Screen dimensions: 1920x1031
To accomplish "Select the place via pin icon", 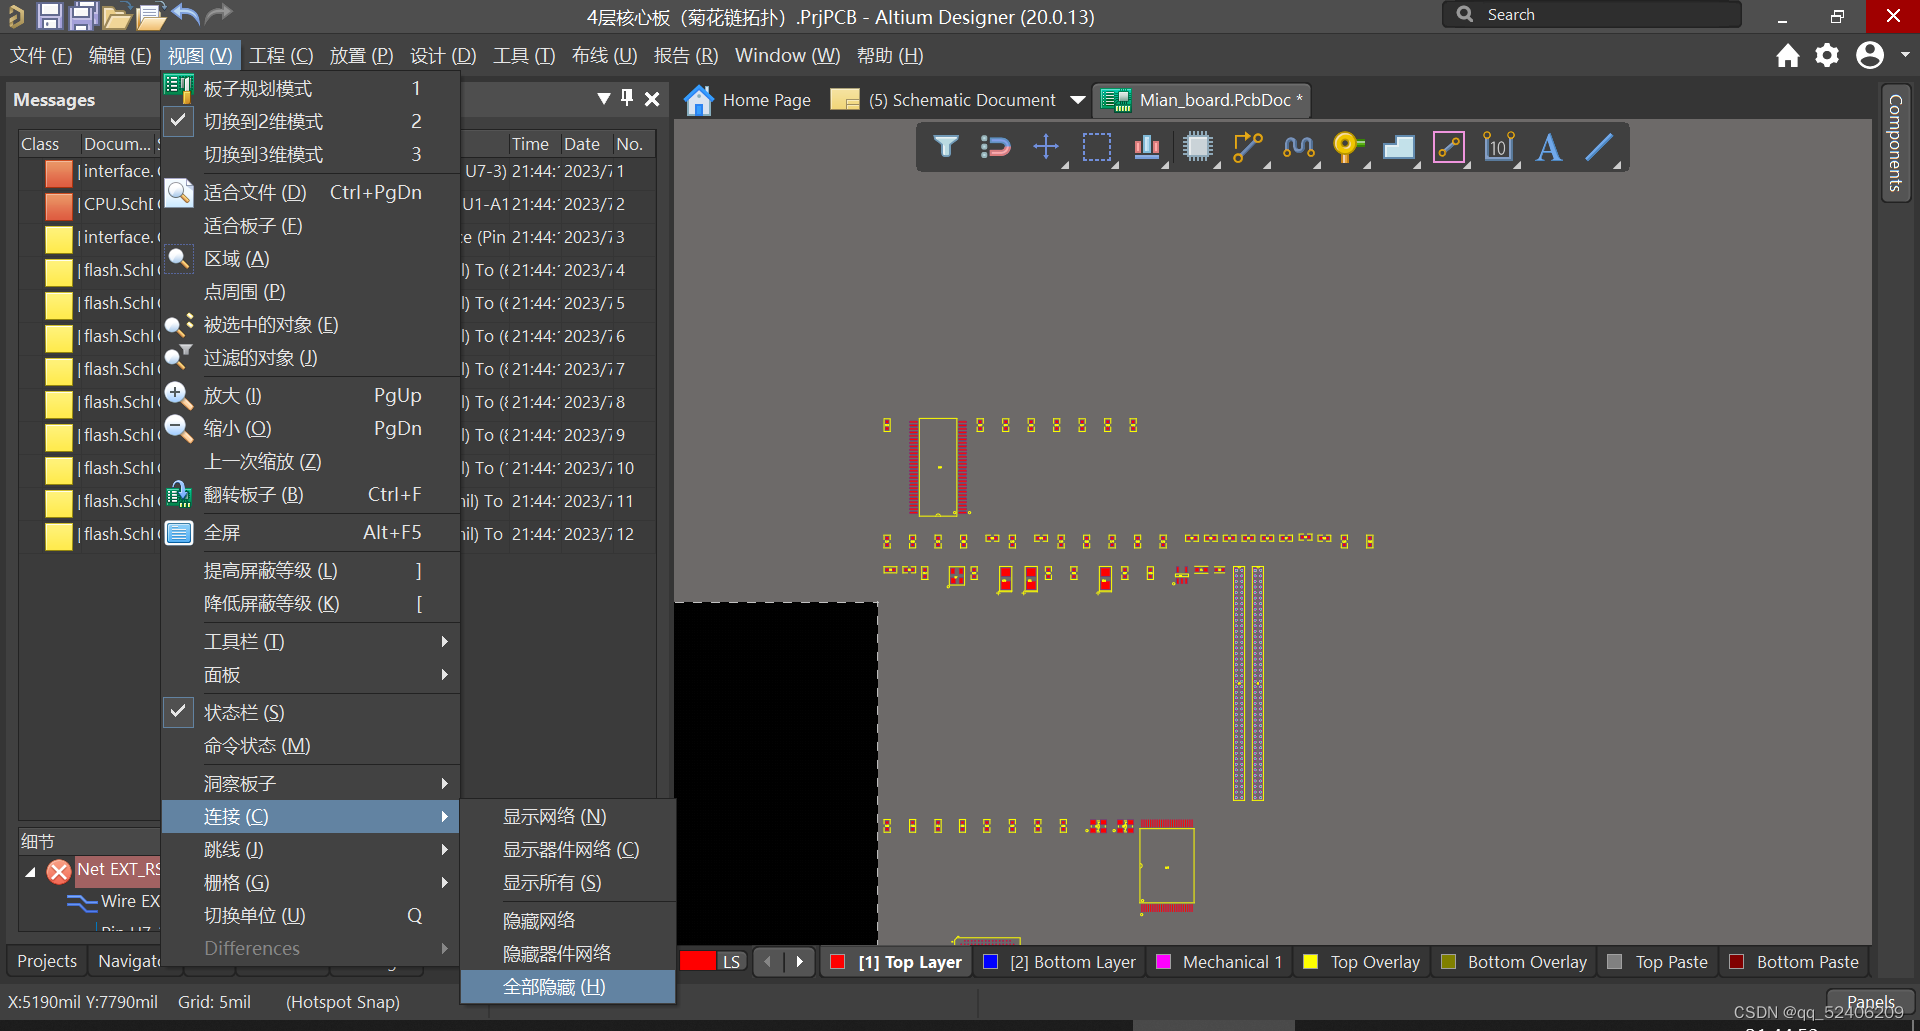I will pyautogui.click(x=1348, y=147).
